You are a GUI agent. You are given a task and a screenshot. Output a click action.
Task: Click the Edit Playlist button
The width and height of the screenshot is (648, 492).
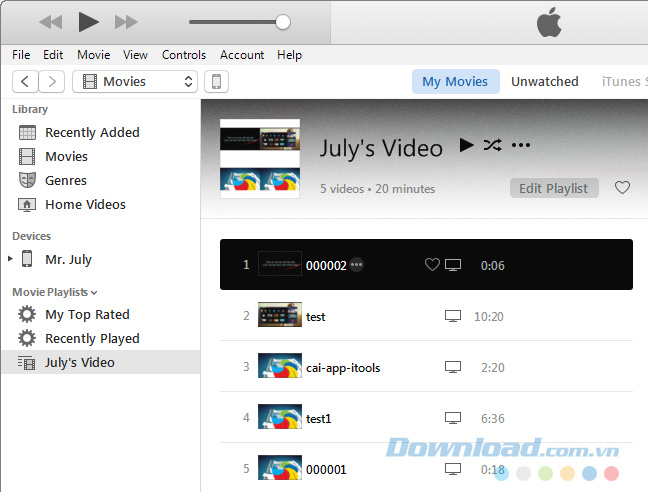click(x=554, y=188)
